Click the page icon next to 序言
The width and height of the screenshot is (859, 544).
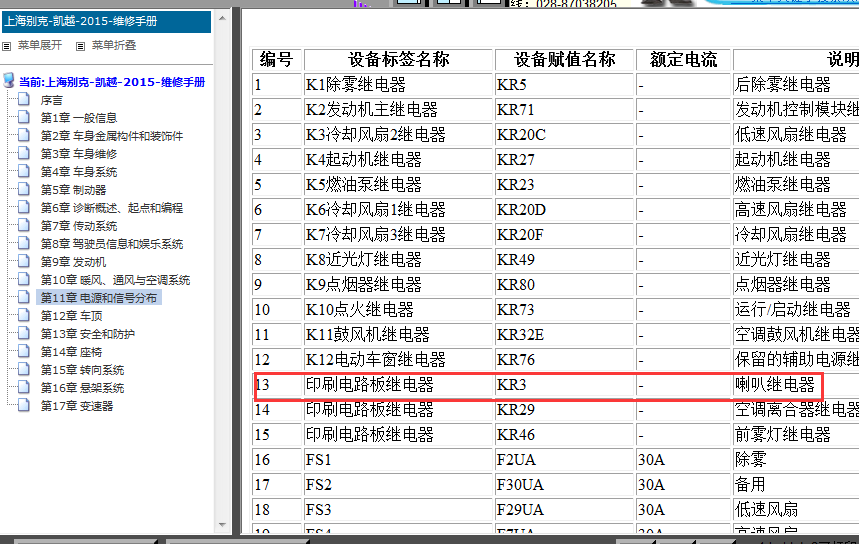[x=24, y=99]
